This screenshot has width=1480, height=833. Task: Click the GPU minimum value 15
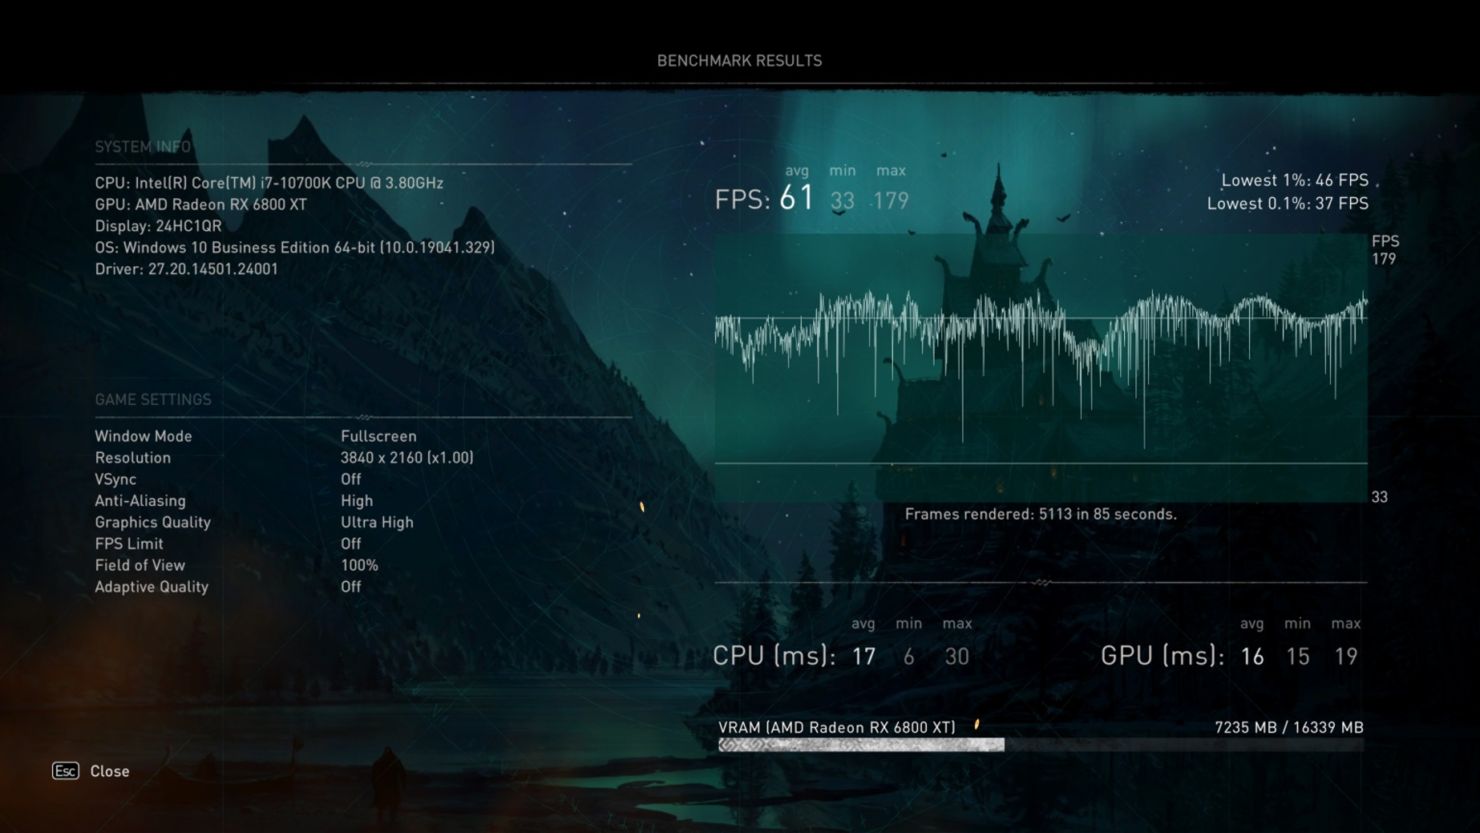pyautogui.click(x=1298, y=656)
